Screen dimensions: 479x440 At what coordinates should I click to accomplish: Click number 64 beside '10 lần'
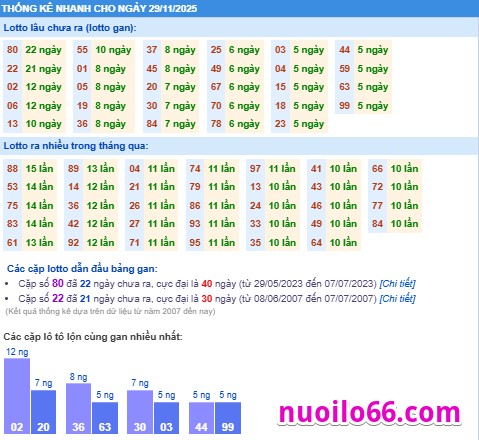pyautogui.click(x=316, y=242)
